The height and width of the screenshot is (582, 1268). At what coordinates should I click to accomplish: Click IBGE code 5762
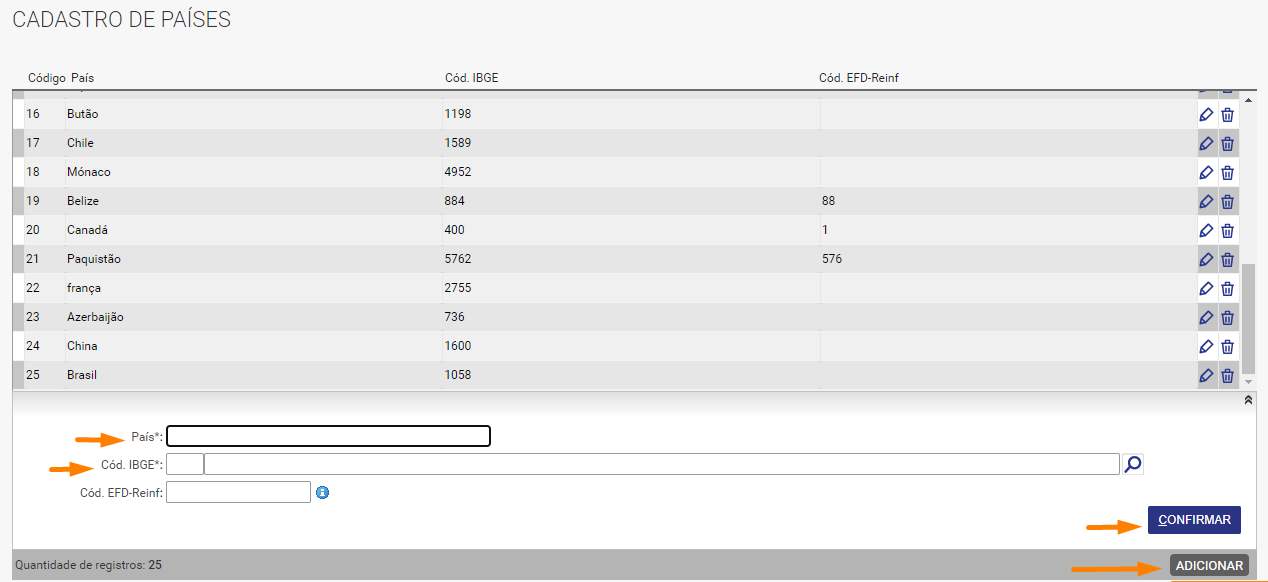[x=458, y=259]
